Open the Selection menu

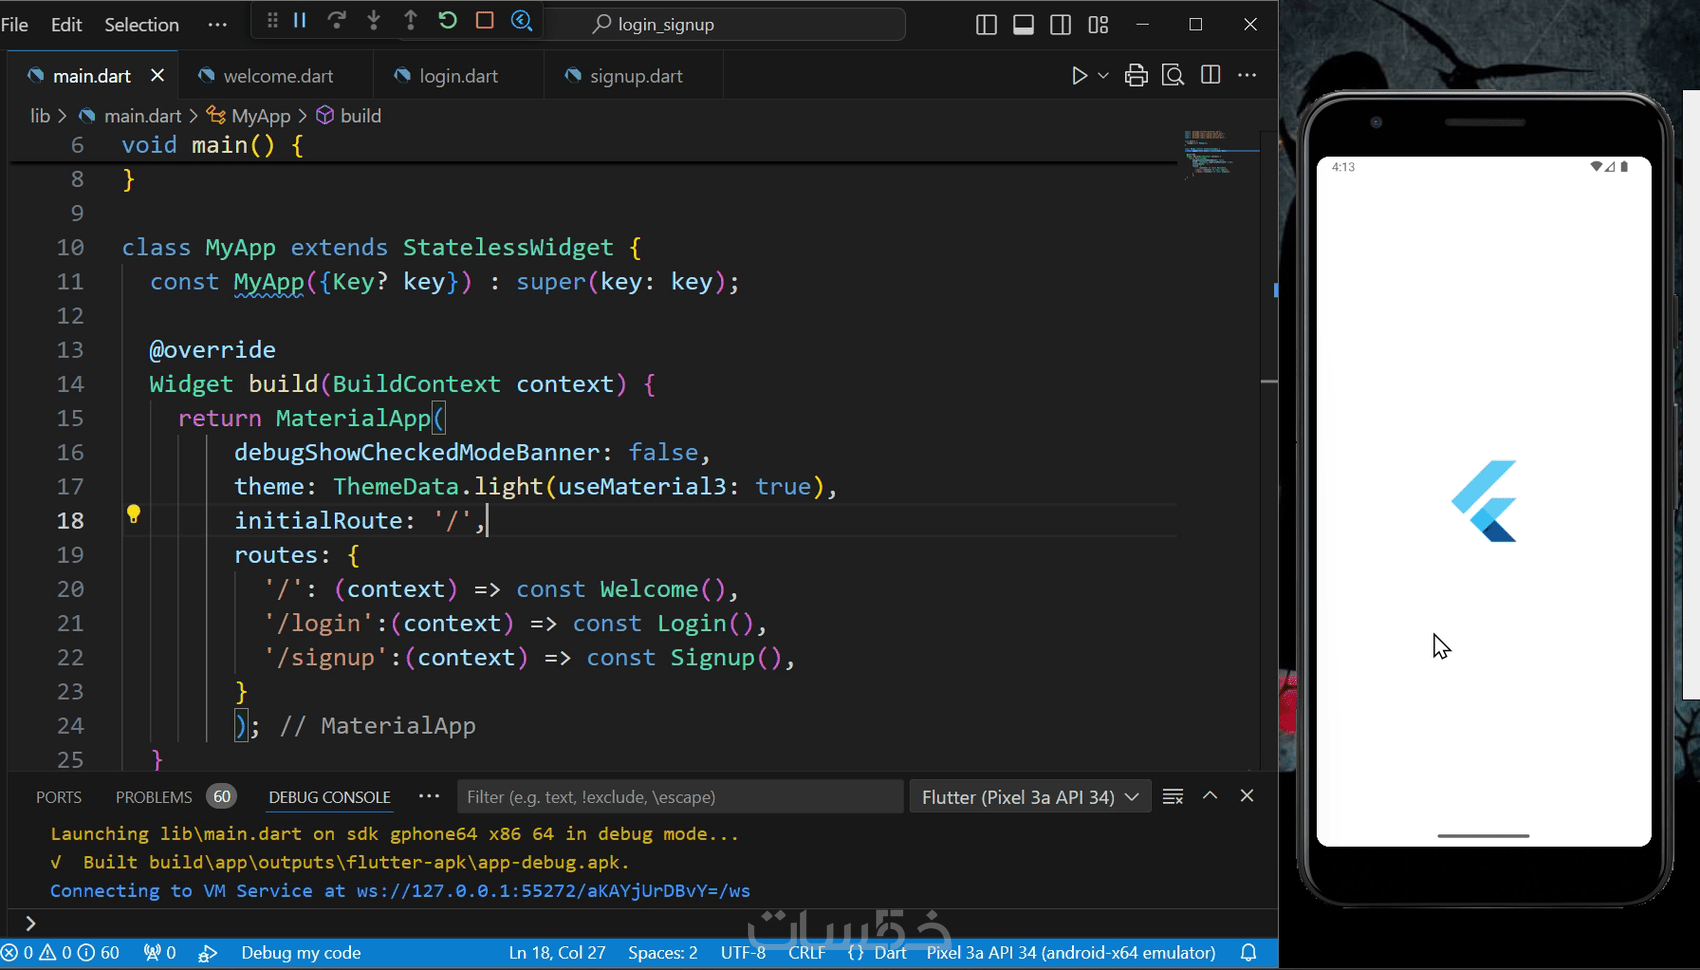[141, 25]
